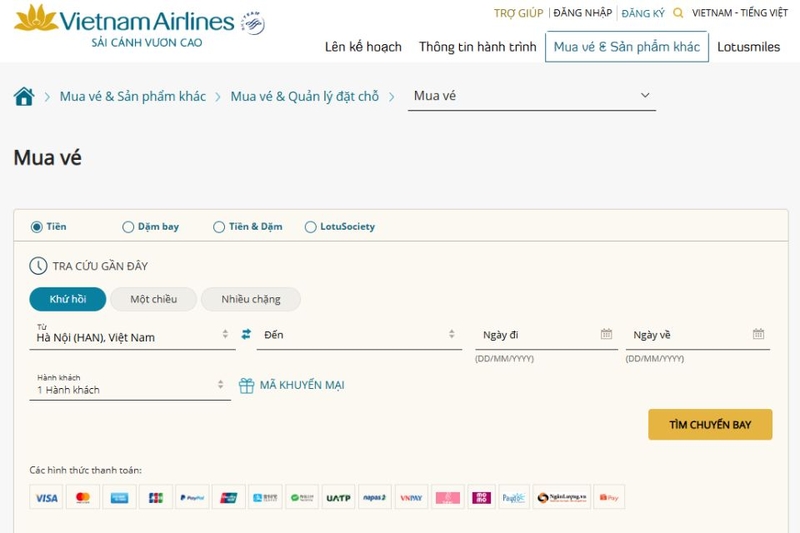
Task: Click the Ngày về return date field
Action: click(x=697, y=335)
